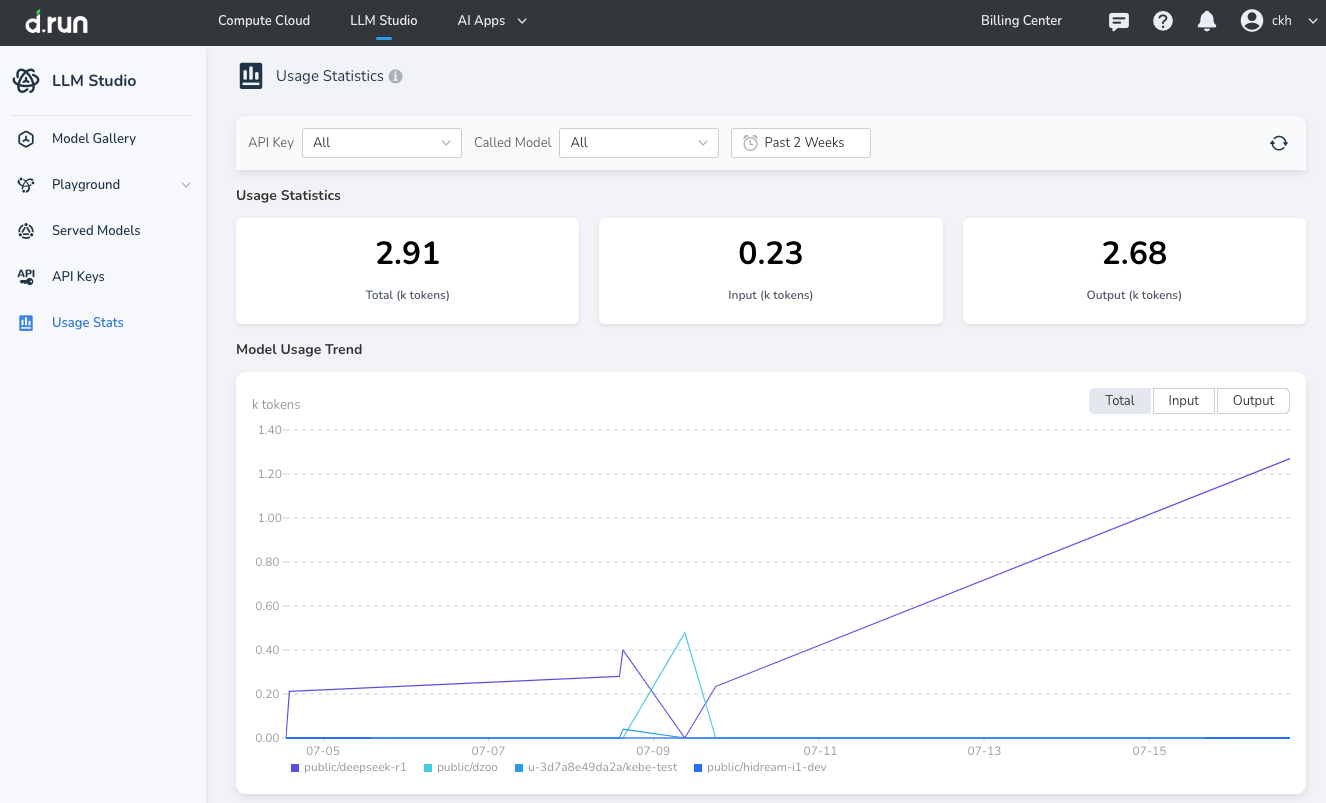Open the ckh user account menu
Viewport: 1326px width, 803px height.
[1280, 21]
